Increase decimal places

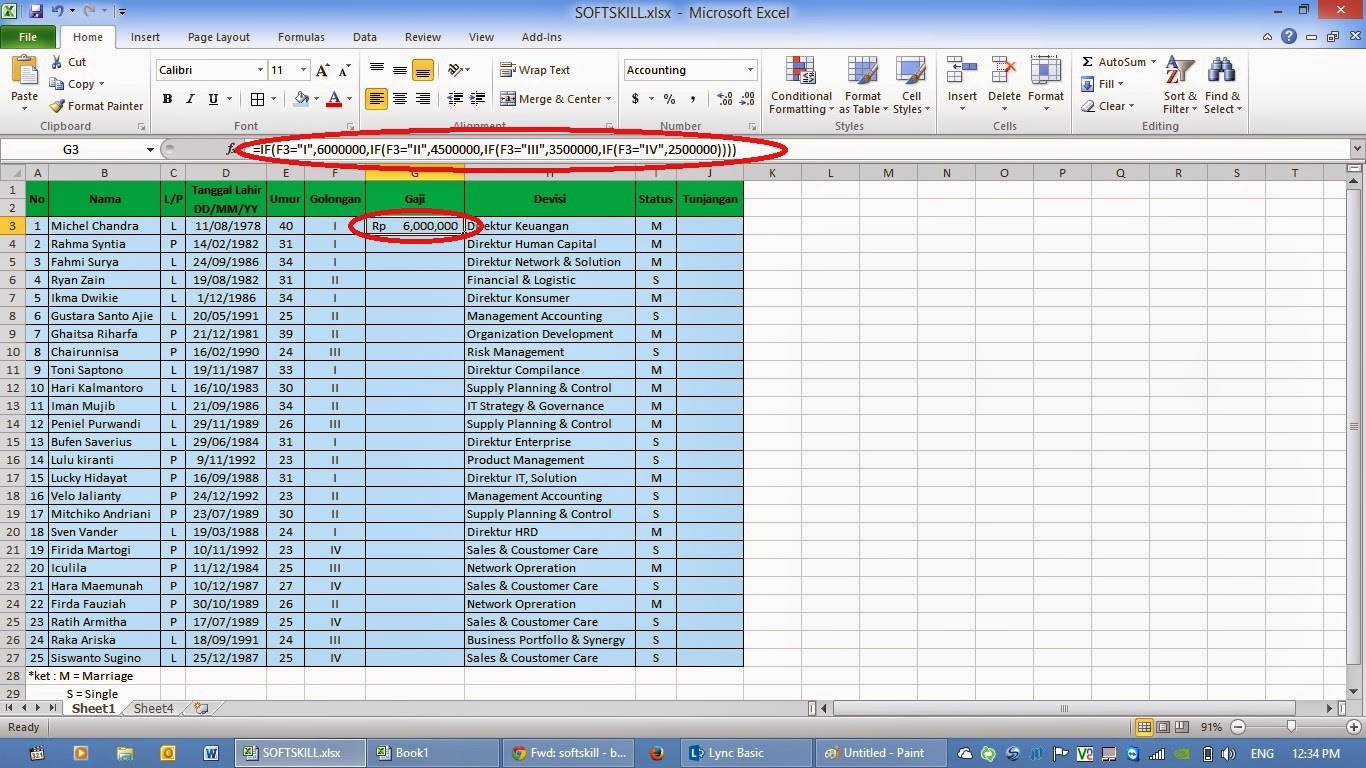(722, 99)
